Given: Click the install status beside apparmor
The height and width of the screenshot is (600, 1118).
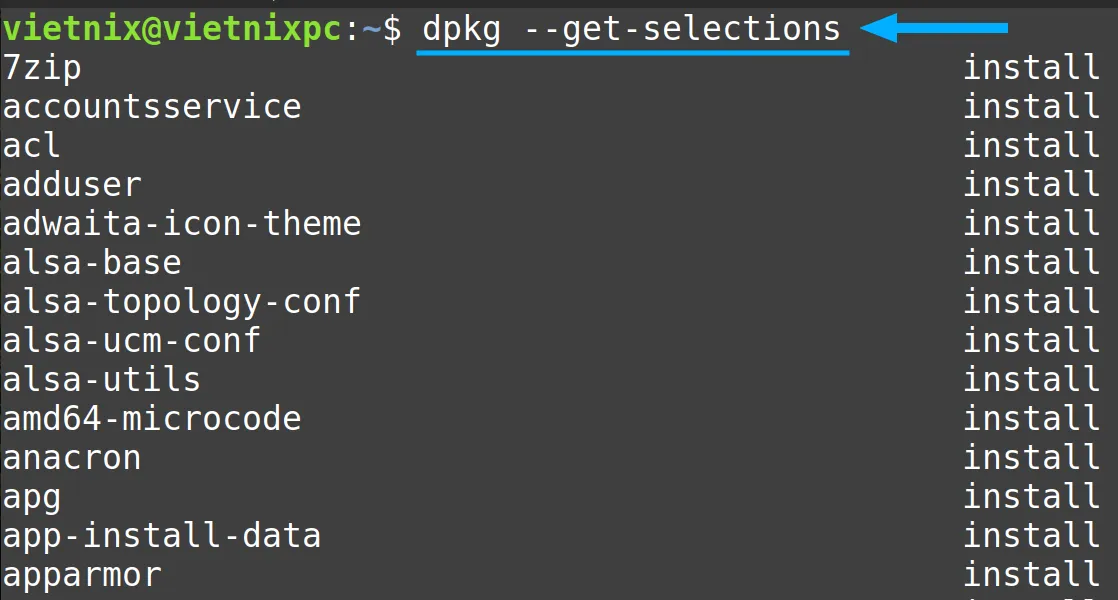Looking at the screenshot, I should point(1031,574).
